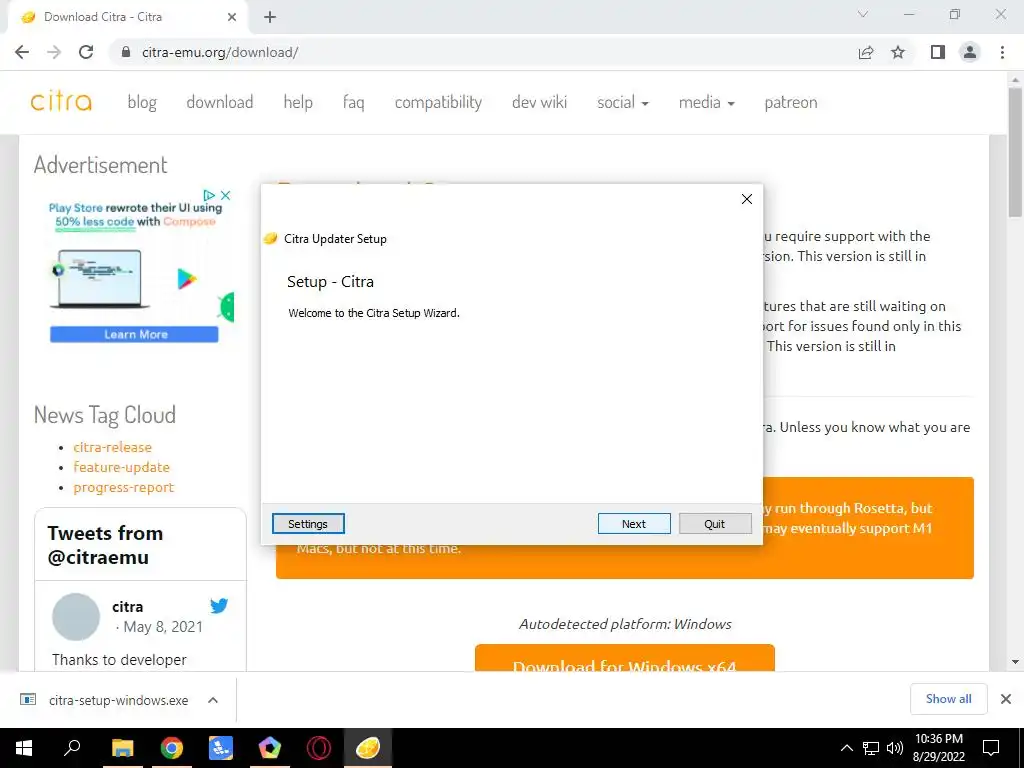This screenshot has width=1024, height=768.
Task: Click the browser back arrow
Action: [22, 52]
